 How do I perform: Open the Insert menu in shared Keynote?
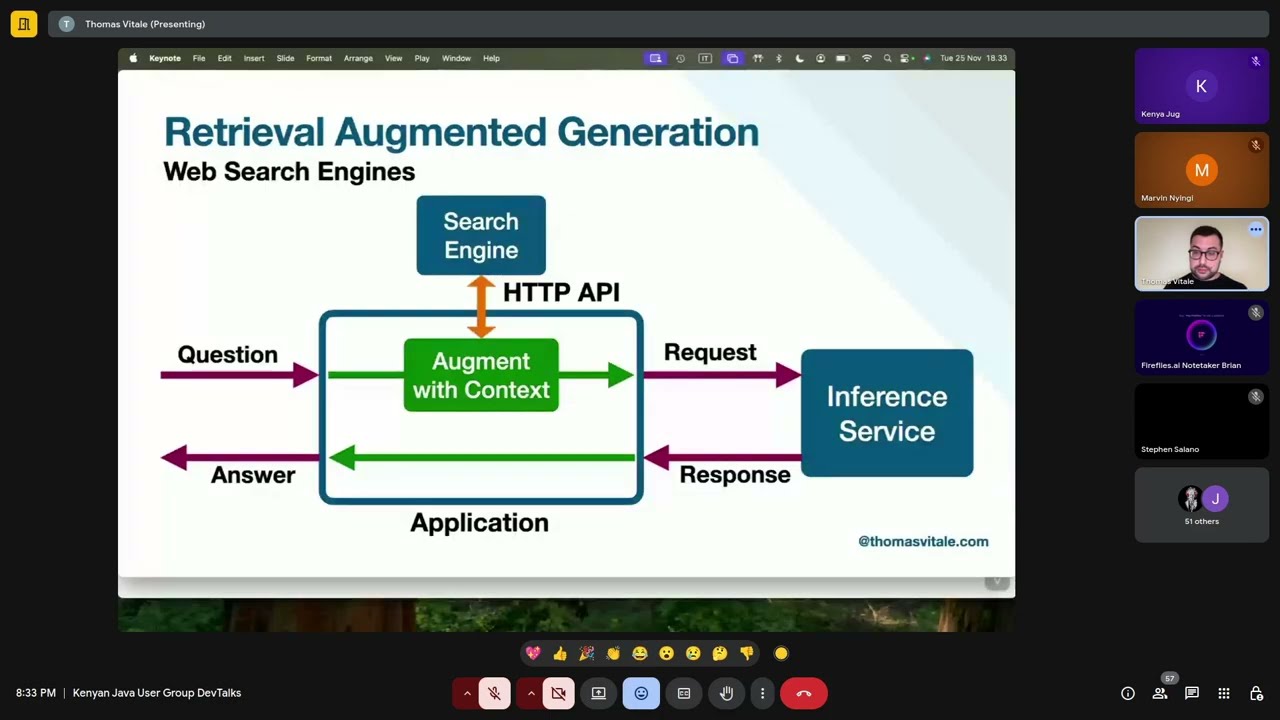[x=254, y=58]
